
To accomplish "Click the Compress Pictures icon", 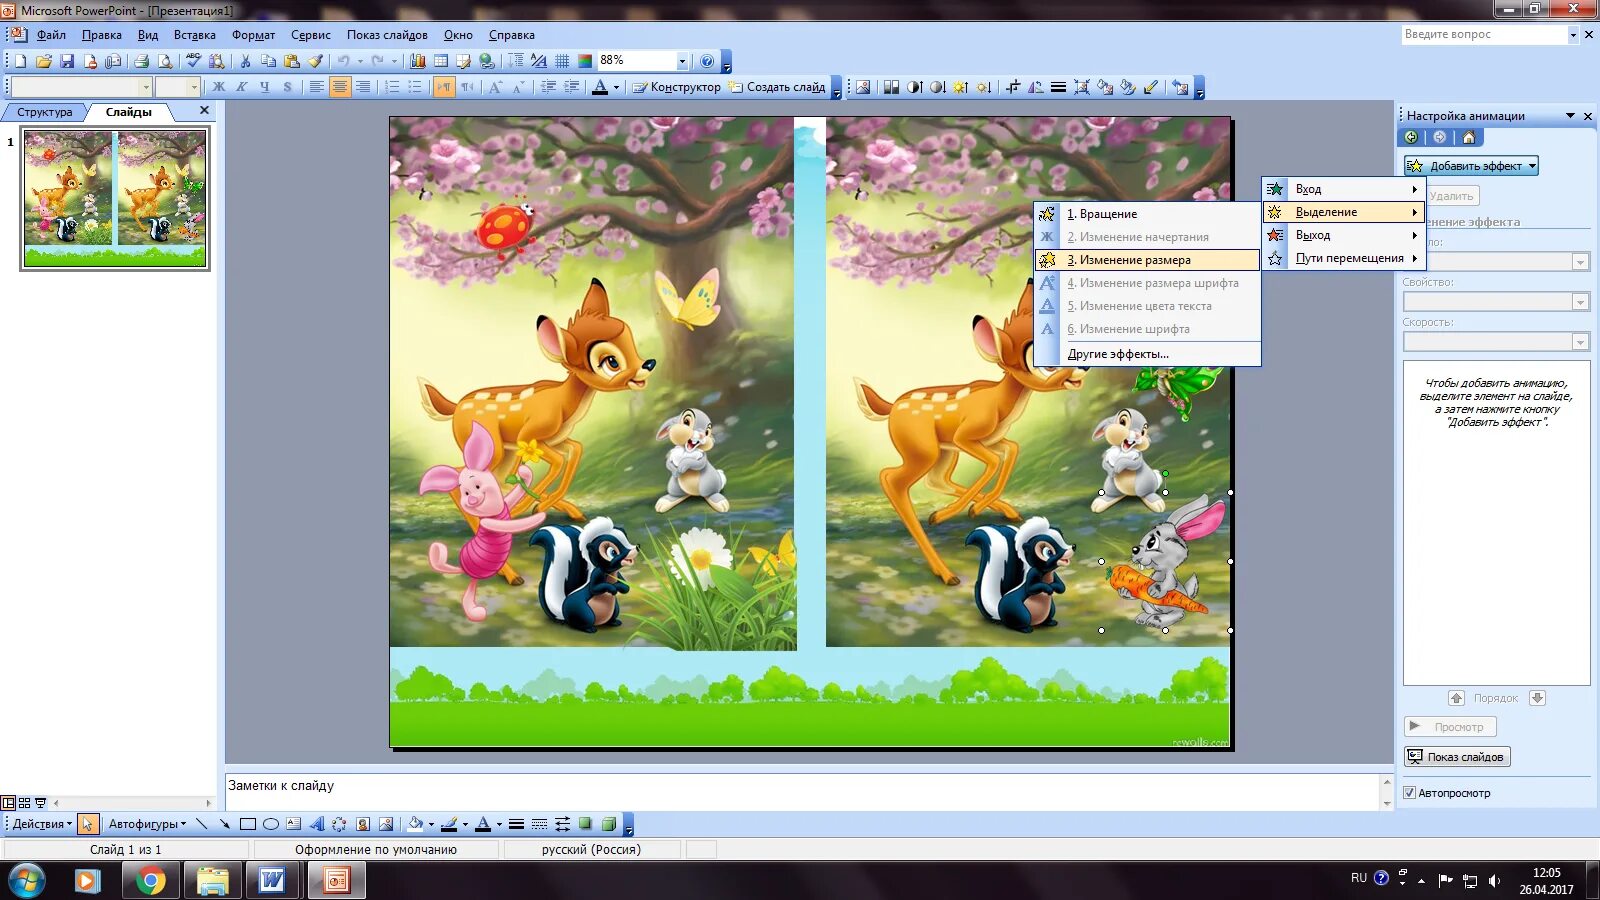I will tap(1081, 87).
